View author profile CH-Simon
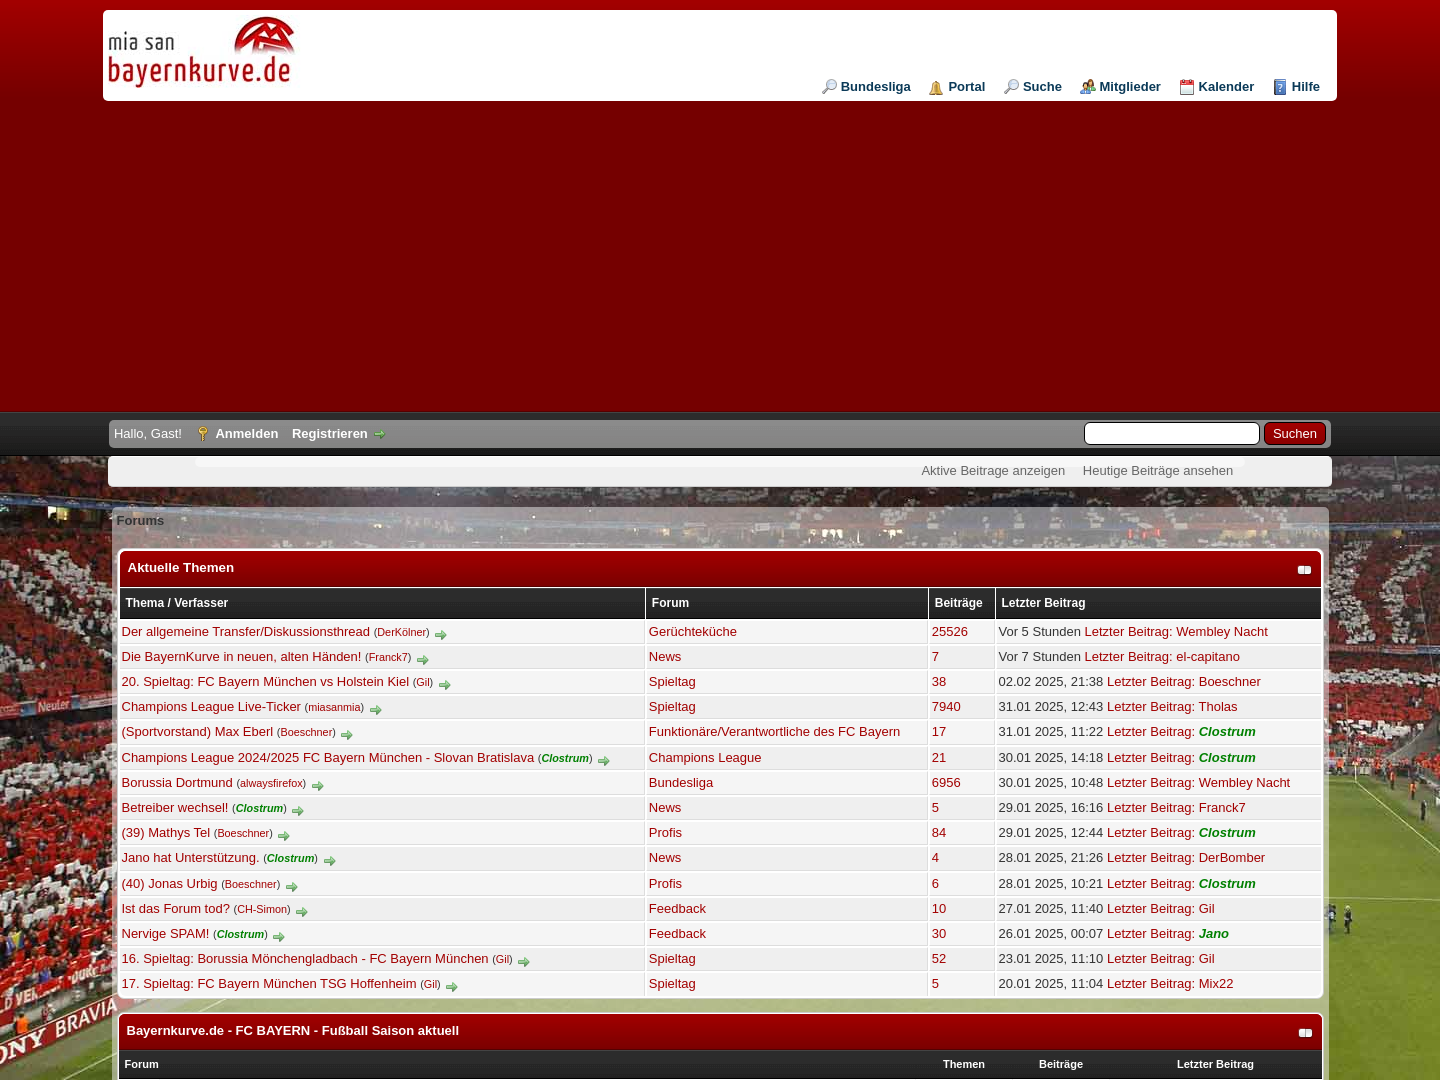 (x=262, y=910)
